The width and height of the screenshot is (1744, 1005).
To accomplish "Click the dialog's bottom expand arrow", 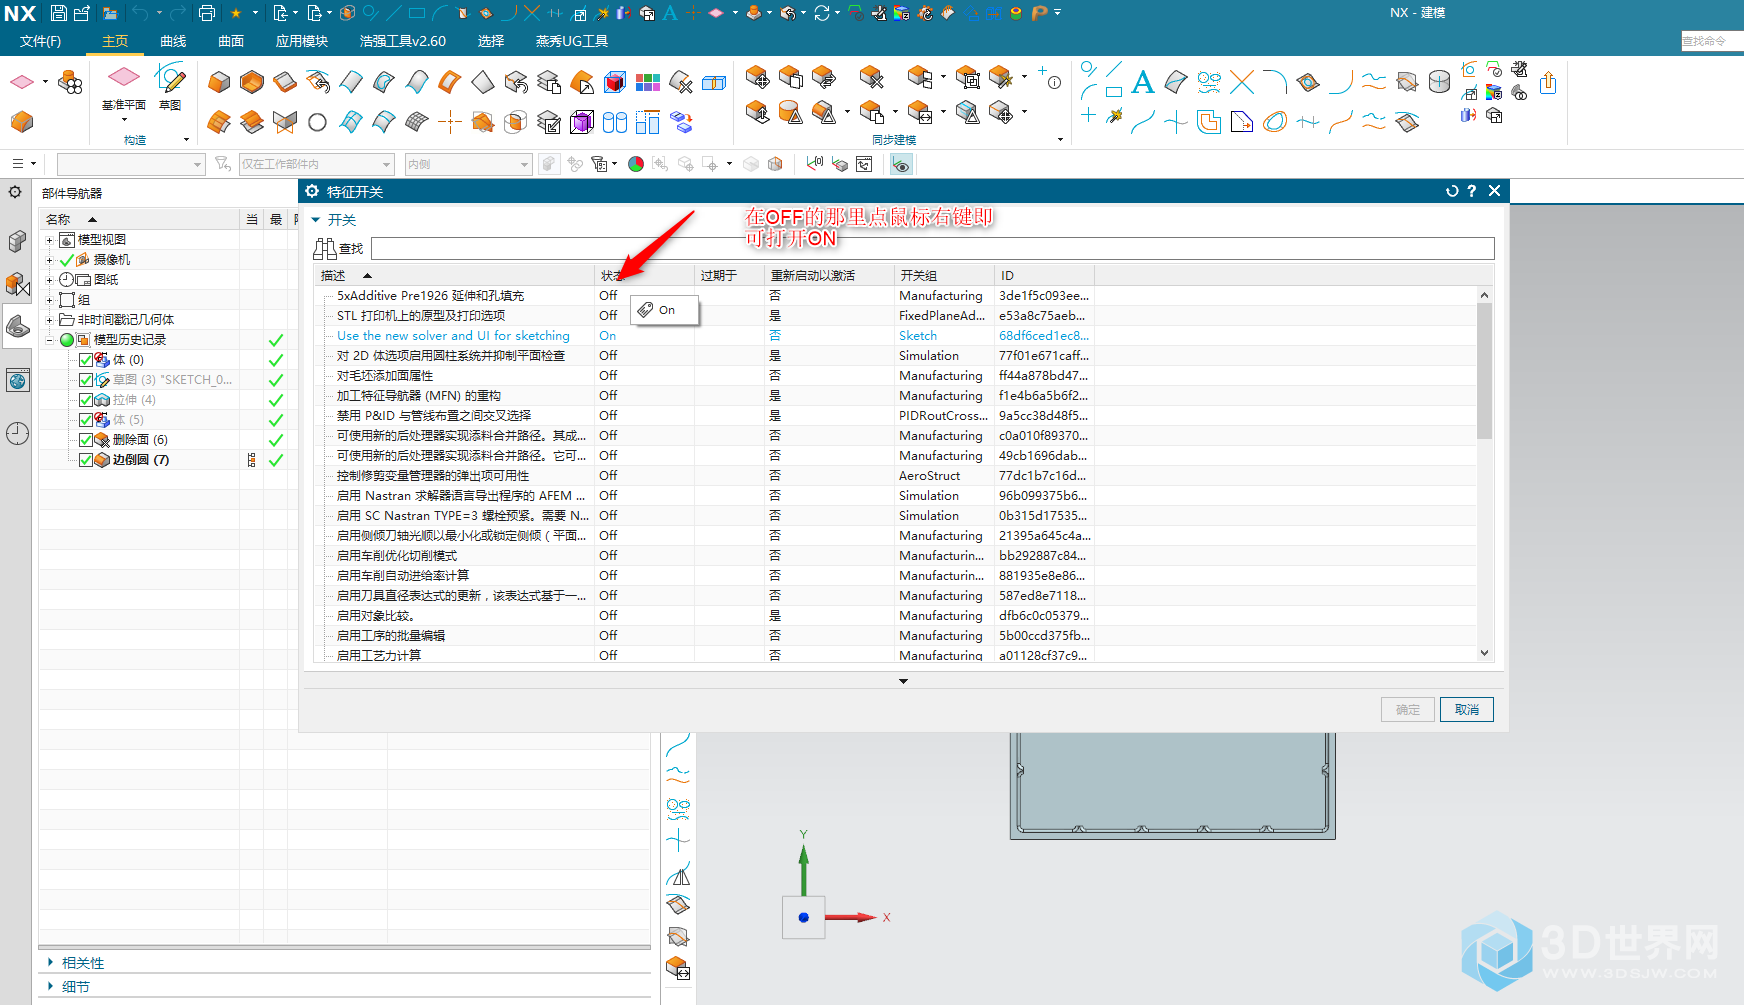I will 903,681.
